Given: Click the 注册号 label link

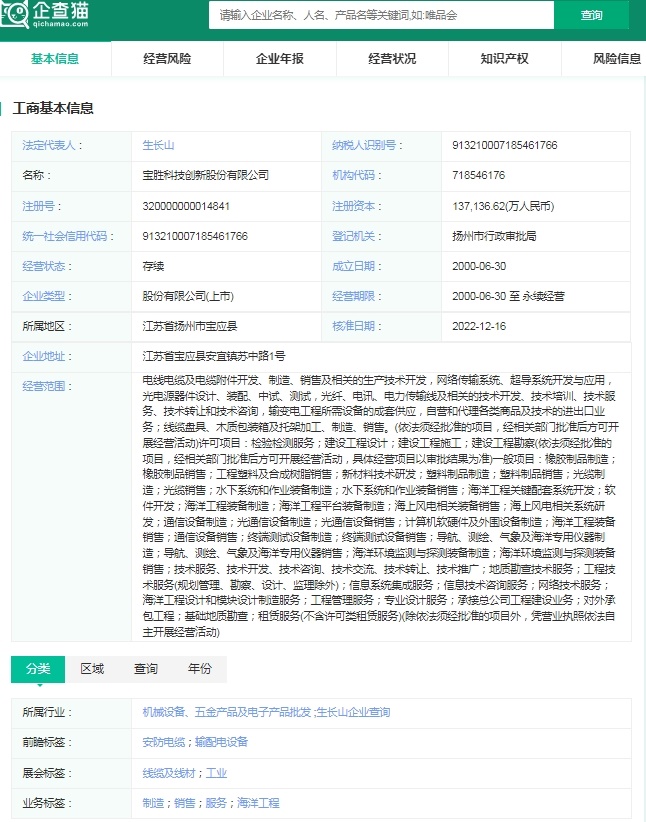Looking at the screenshot, I should [x=38, y=206].
